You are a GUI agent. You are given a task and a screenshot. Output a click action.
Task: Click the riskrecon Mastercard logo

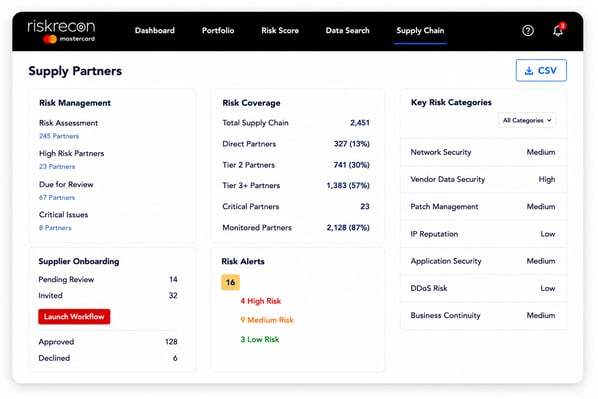pyautogui.click(x=61, y=31)
